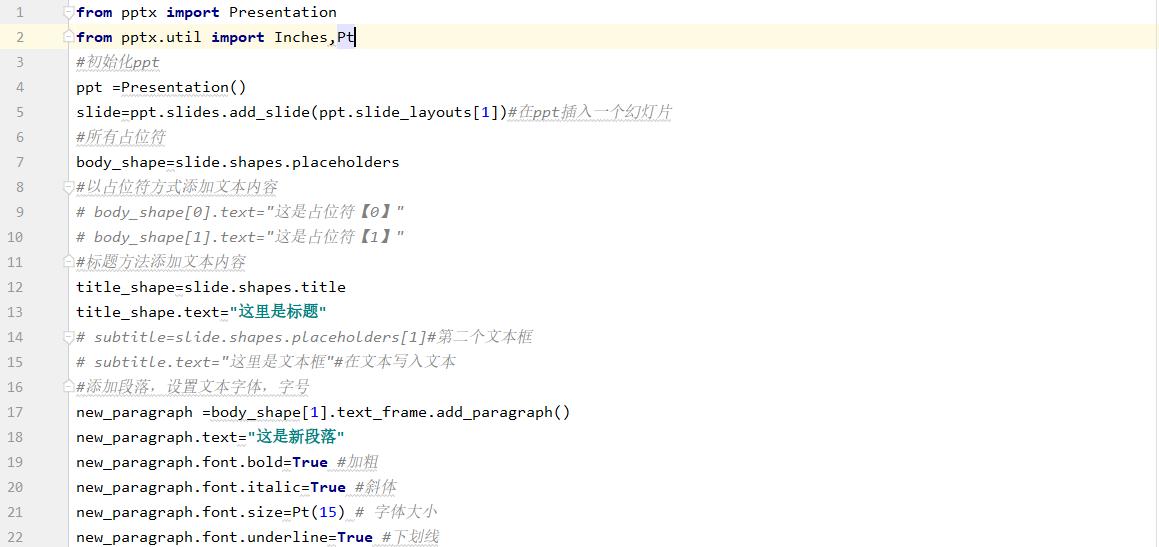The image size is (1159, 547).
Task: Click the comment '#加粗'
Action: (x=358, y=462)
